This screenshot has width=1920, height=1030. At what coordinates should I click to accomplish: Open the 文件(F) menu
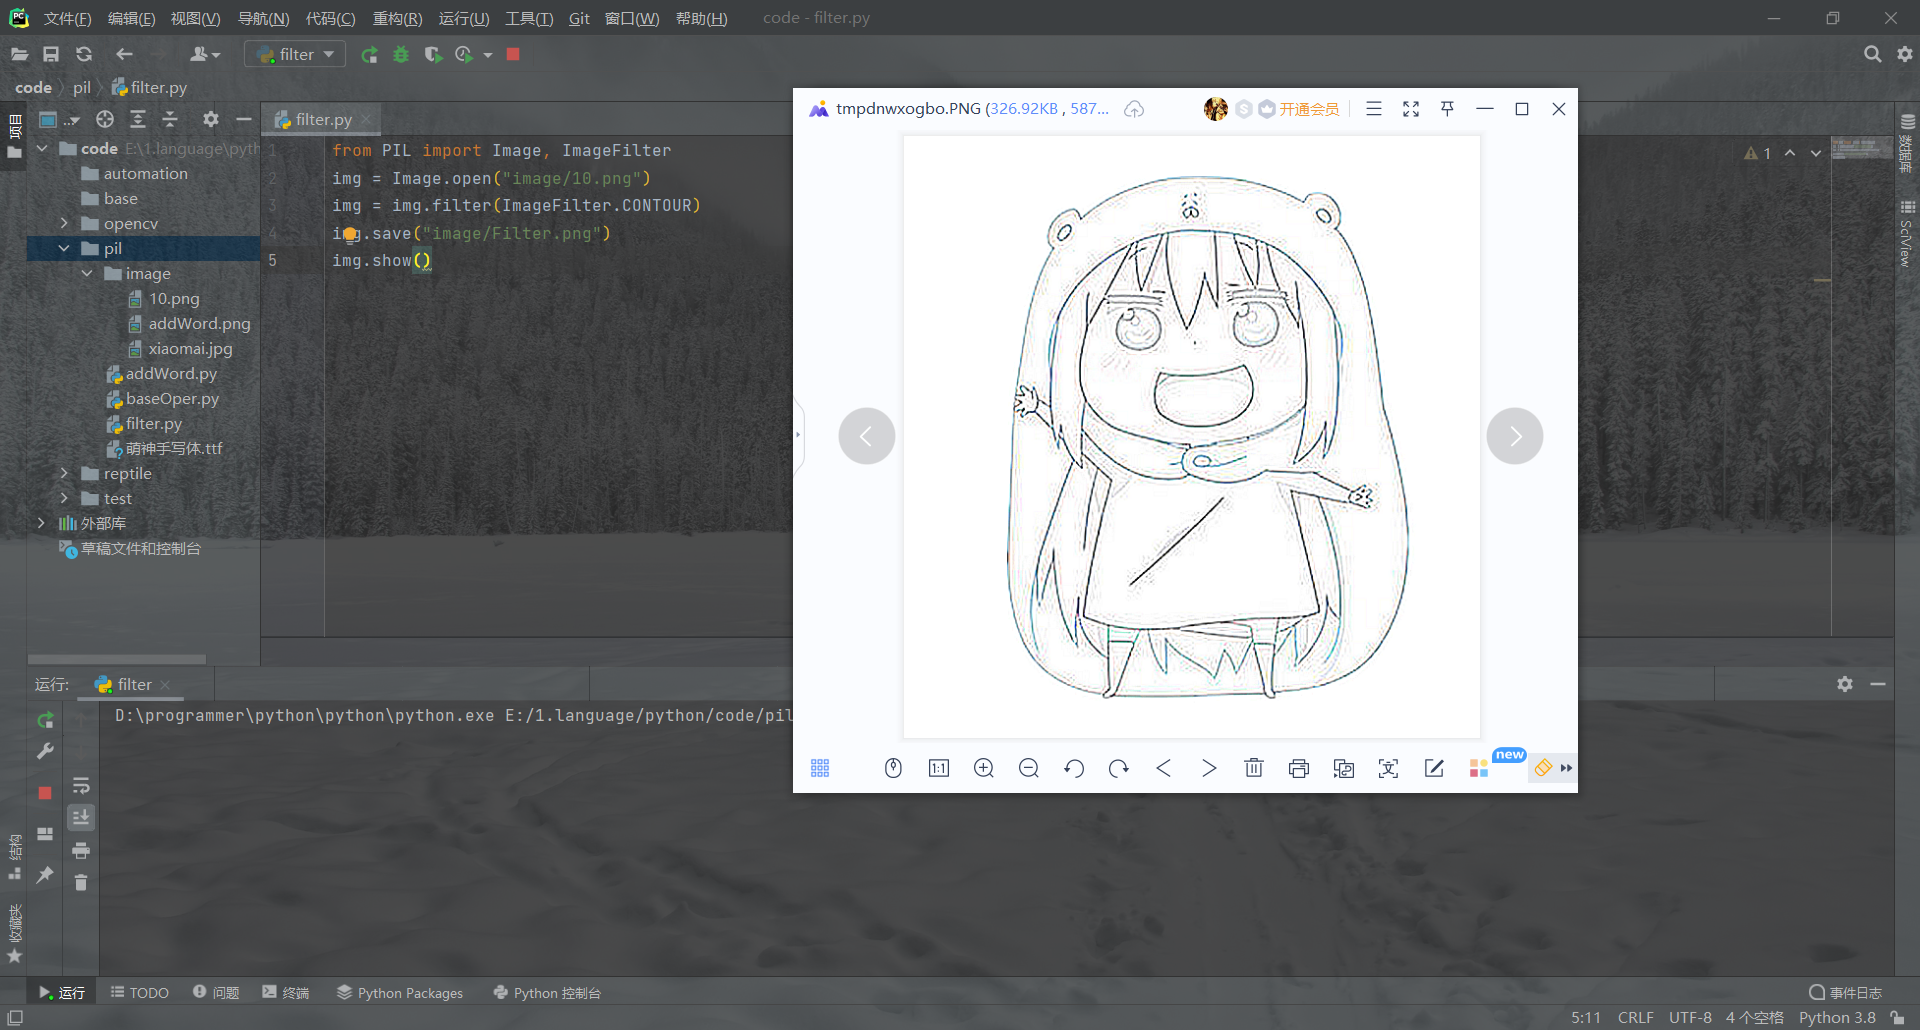click(67, 18)
